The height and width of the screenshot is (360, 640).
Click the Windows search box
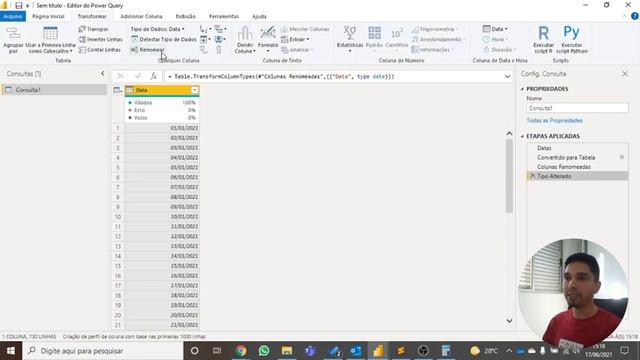pos(104,351)
